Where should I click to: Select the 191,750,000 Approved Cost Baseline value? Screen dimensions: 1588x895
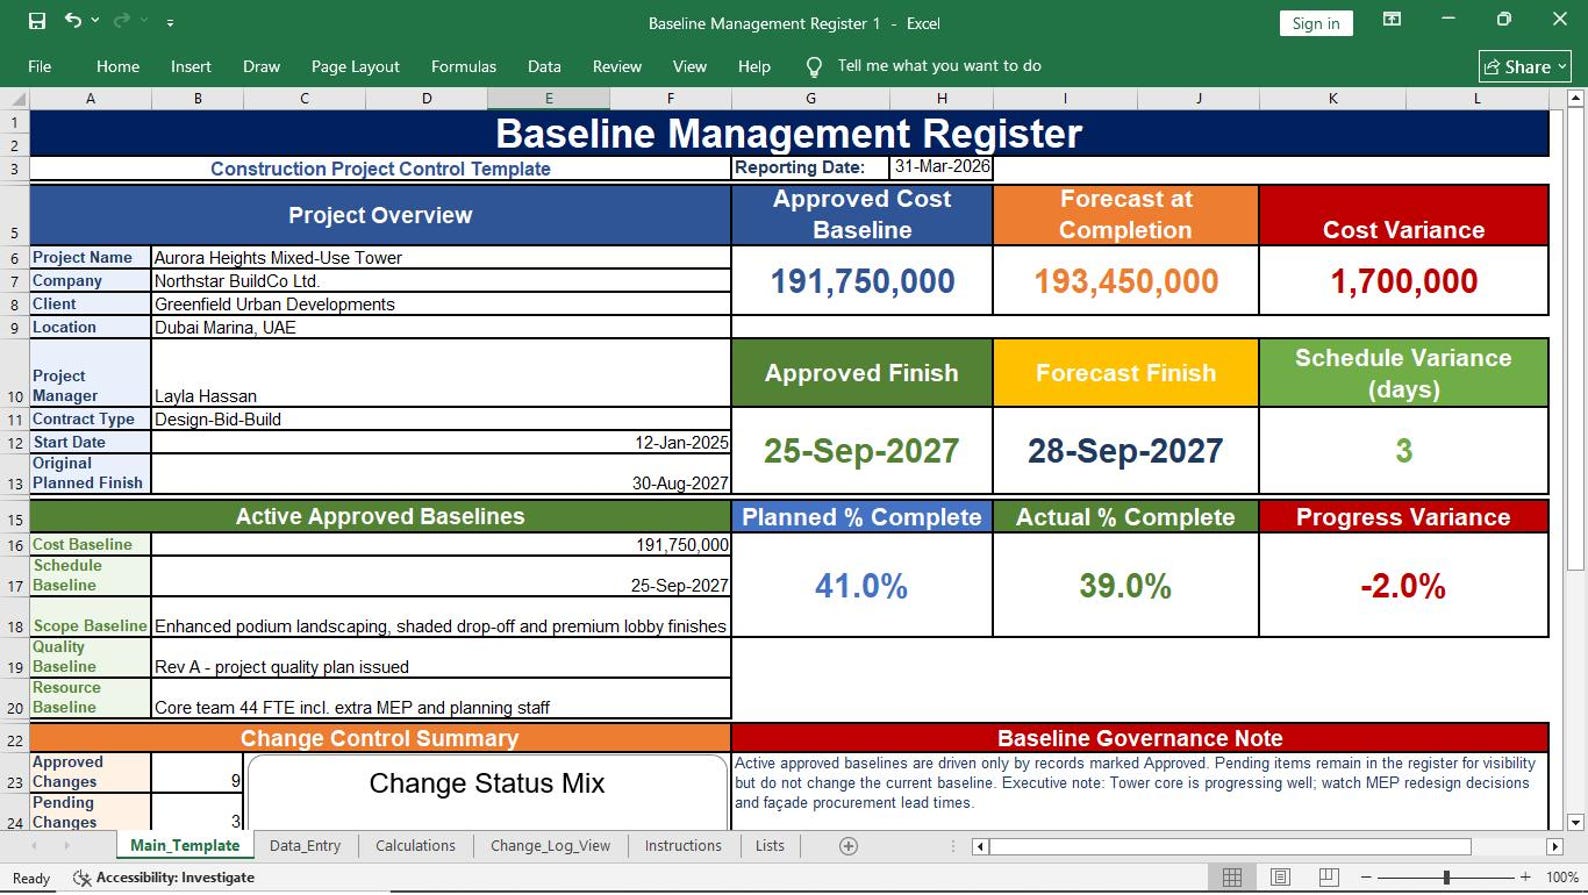coord(862,281)
